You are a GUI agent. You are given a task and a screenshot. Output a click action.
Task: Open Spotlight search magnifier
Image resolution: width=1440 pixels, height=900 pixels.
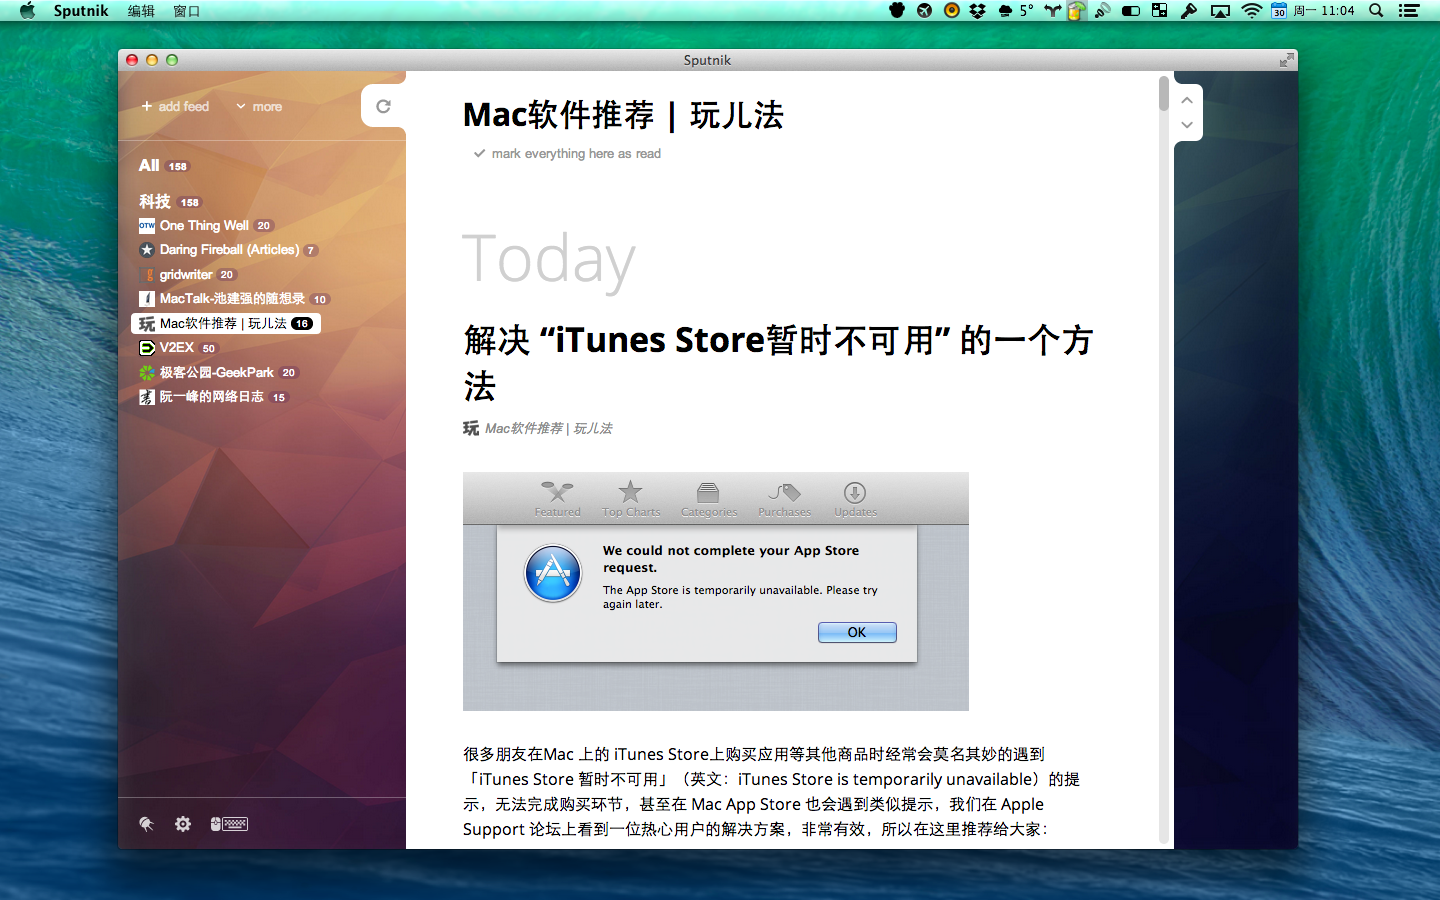1376,11
